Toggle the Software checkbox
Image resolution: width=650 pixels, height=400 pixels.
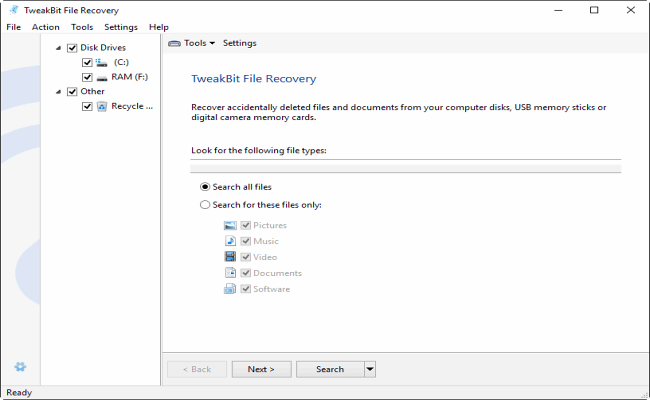pos(246,289)
